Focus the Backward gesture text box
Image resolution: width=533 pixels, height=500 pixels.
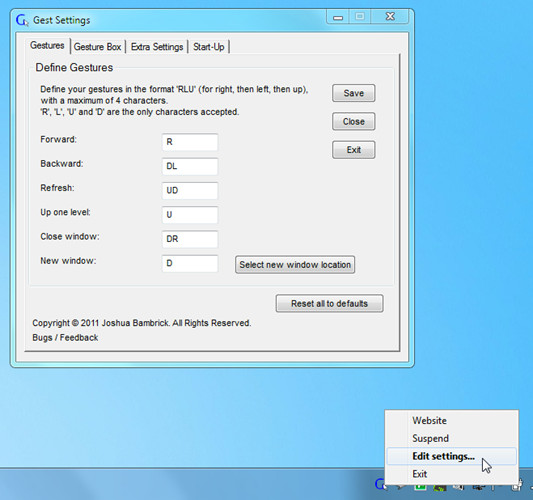(x=190, y=166)
